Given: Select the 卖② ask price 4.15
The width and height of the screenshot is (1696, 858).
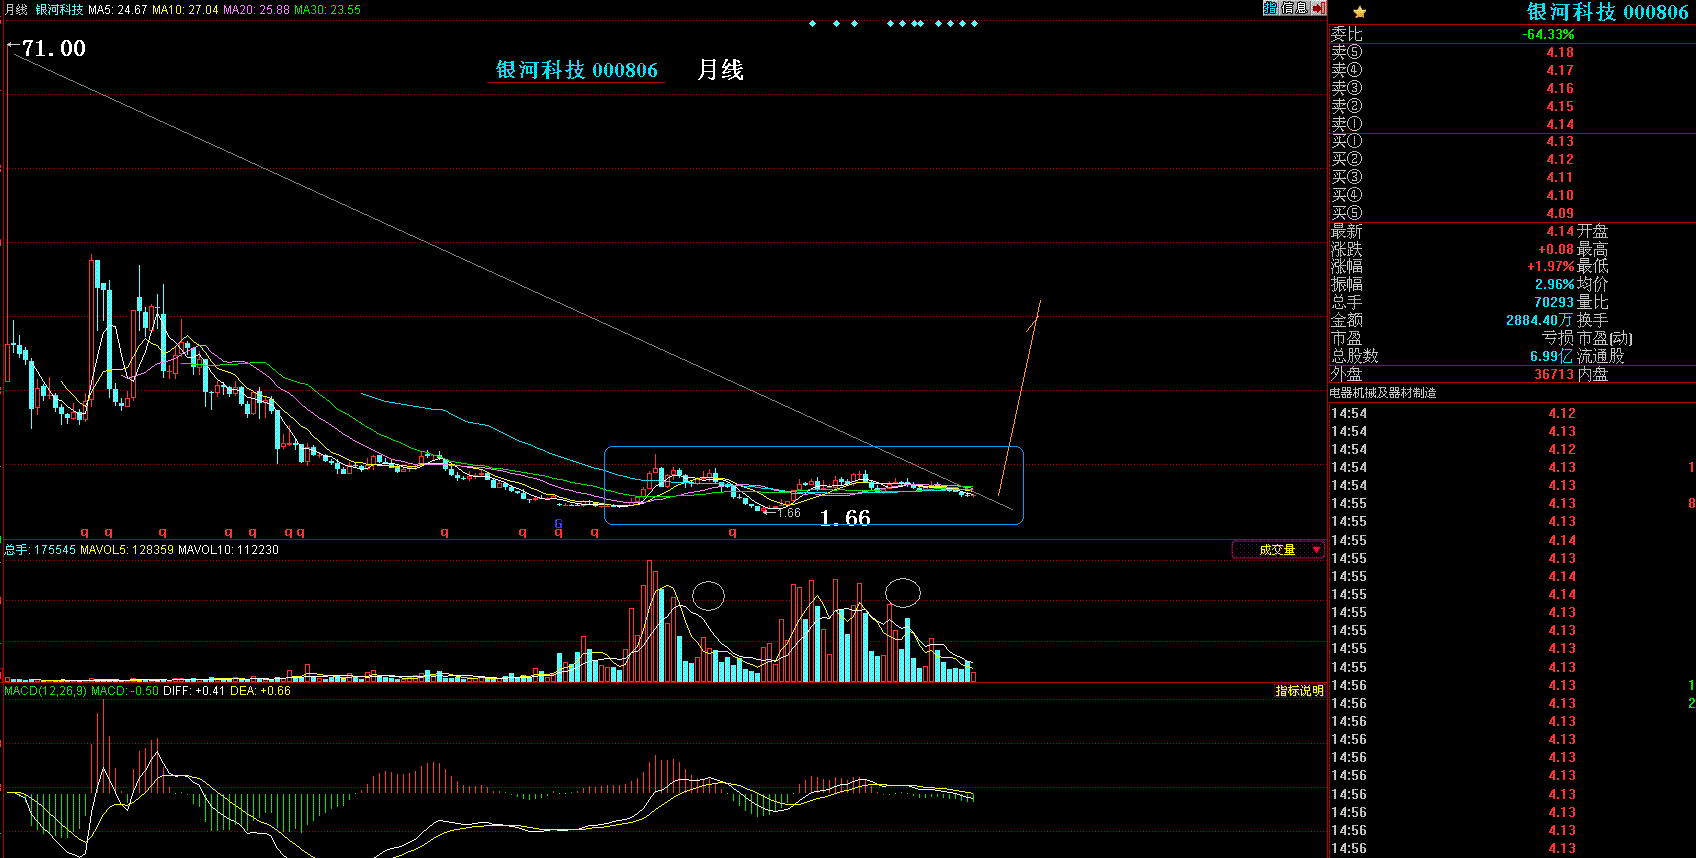Looking at the screenshot, I should pos(1560,107).
